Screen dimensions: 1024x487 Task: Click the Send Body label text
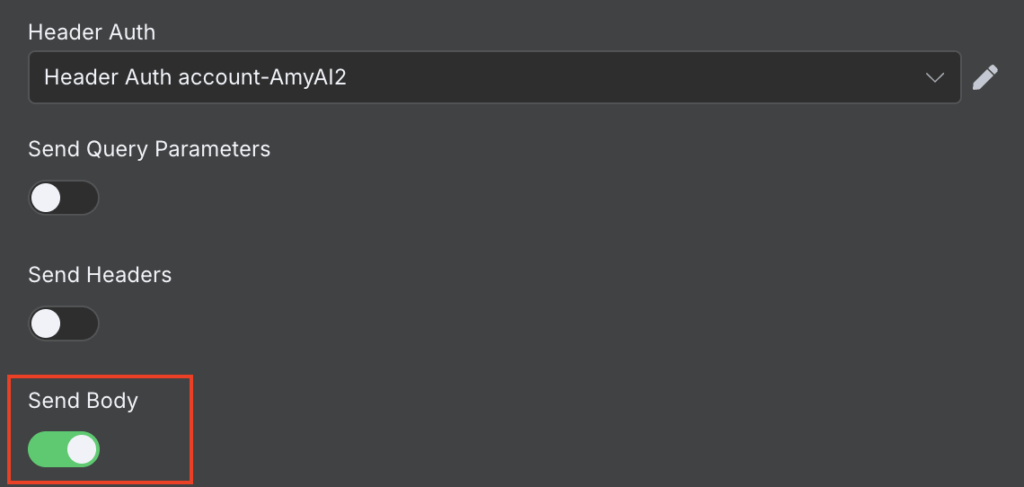83,401
